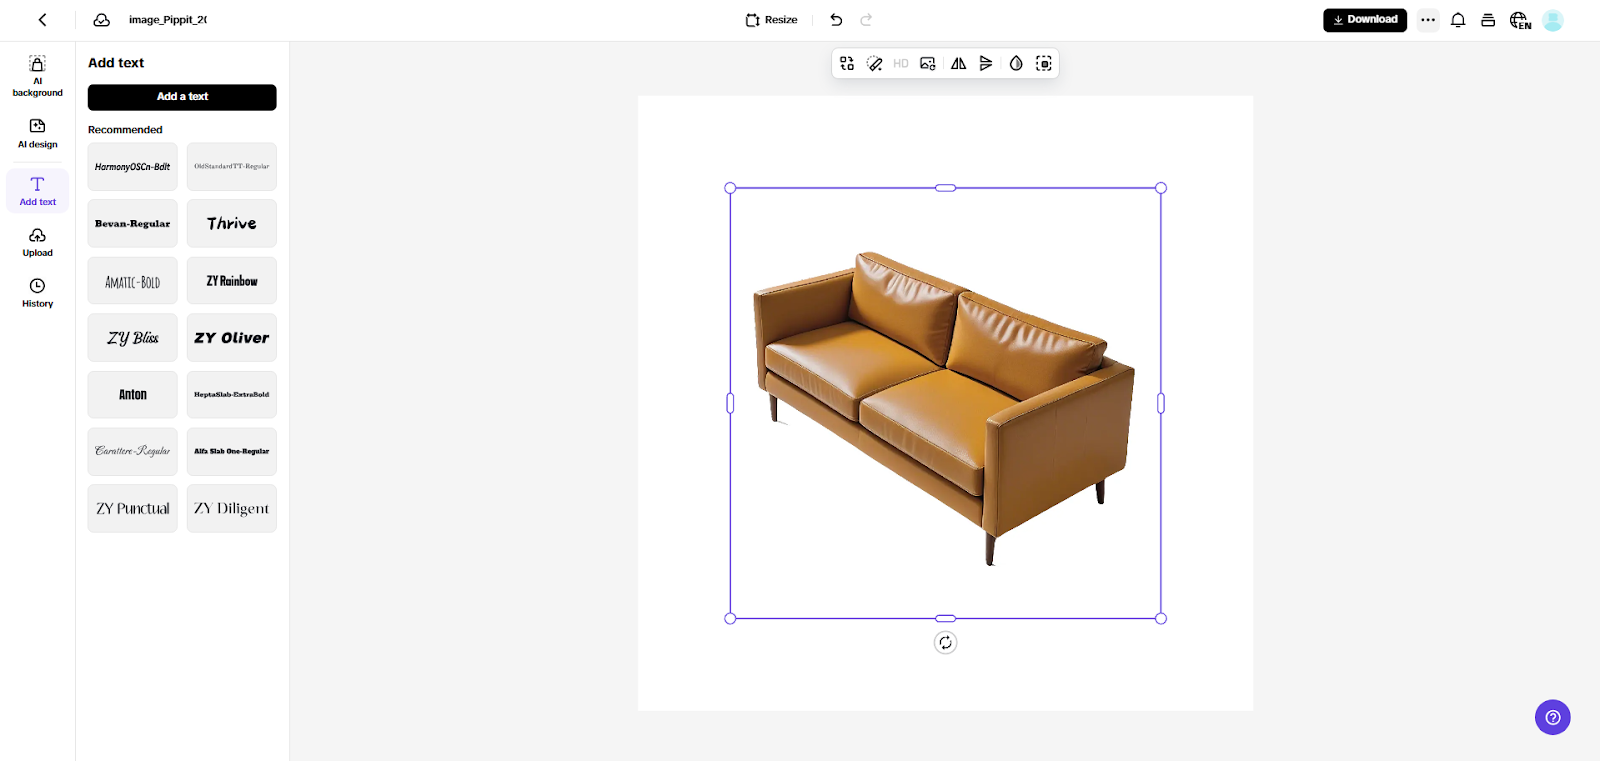The height and width of the screenshot is (761, 1600).
Task: Use the Anton font preset
Action: tap(133, 395)
